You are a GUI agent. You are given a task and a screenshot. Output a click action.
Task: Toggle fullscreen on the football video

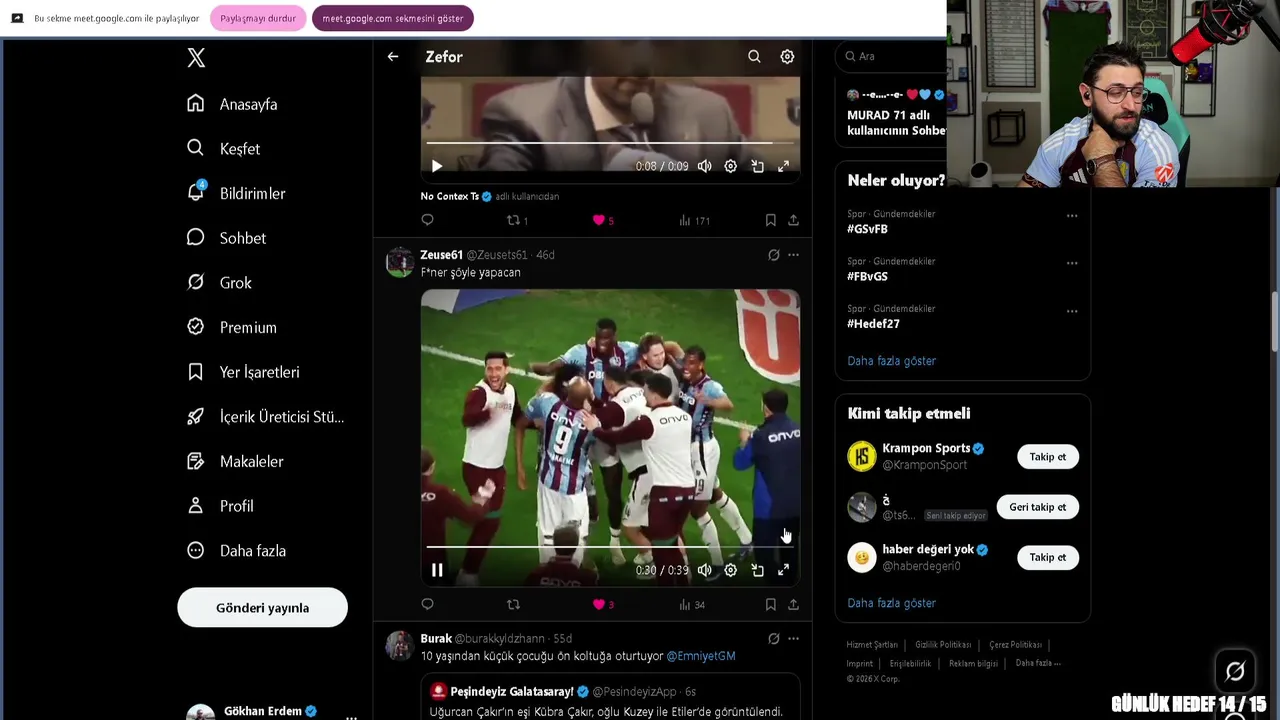click(784, 570)
